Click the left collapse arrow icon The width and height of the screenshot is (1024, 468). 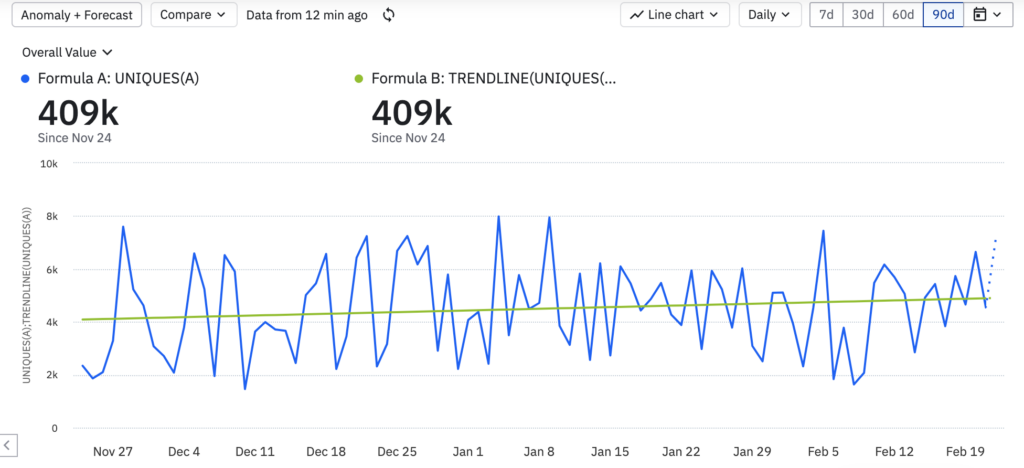[x=8, y=444]
